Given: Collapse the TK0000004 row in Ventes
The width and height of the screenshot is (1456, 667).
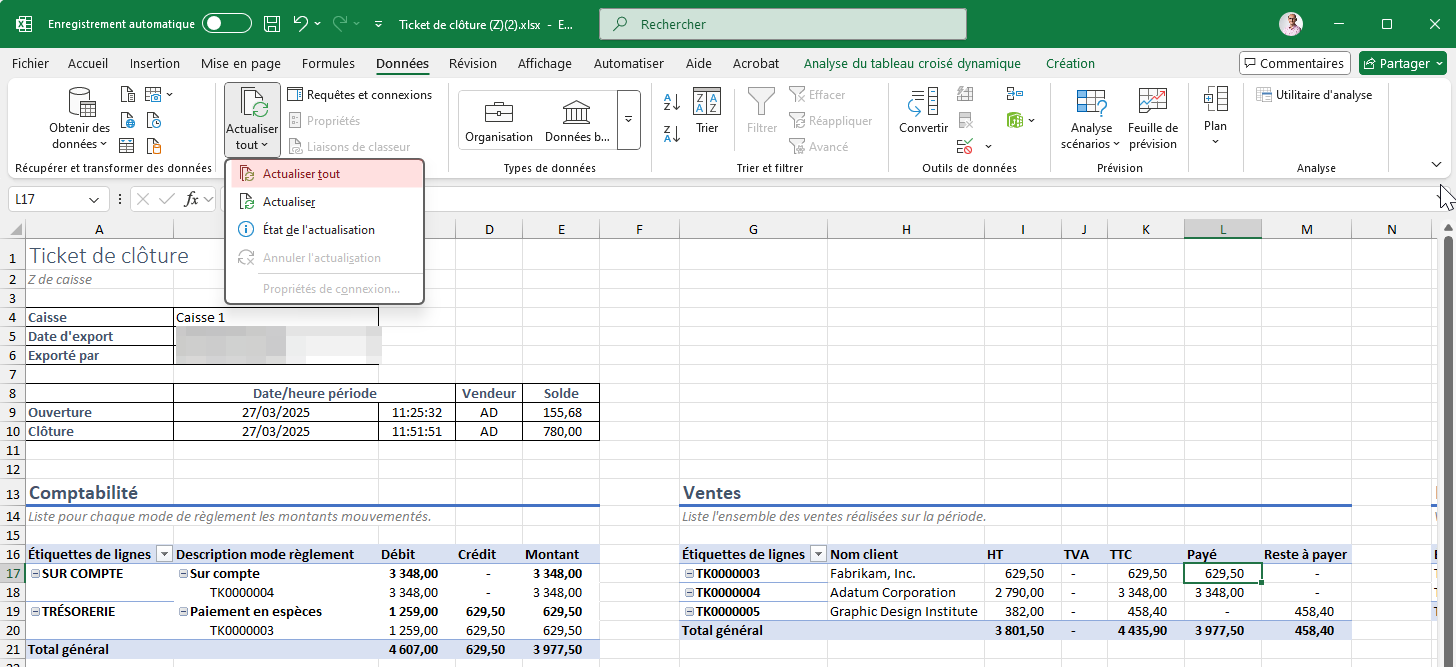Looking at the screenshot, I should pyautogui.click(x=689, y=593).
